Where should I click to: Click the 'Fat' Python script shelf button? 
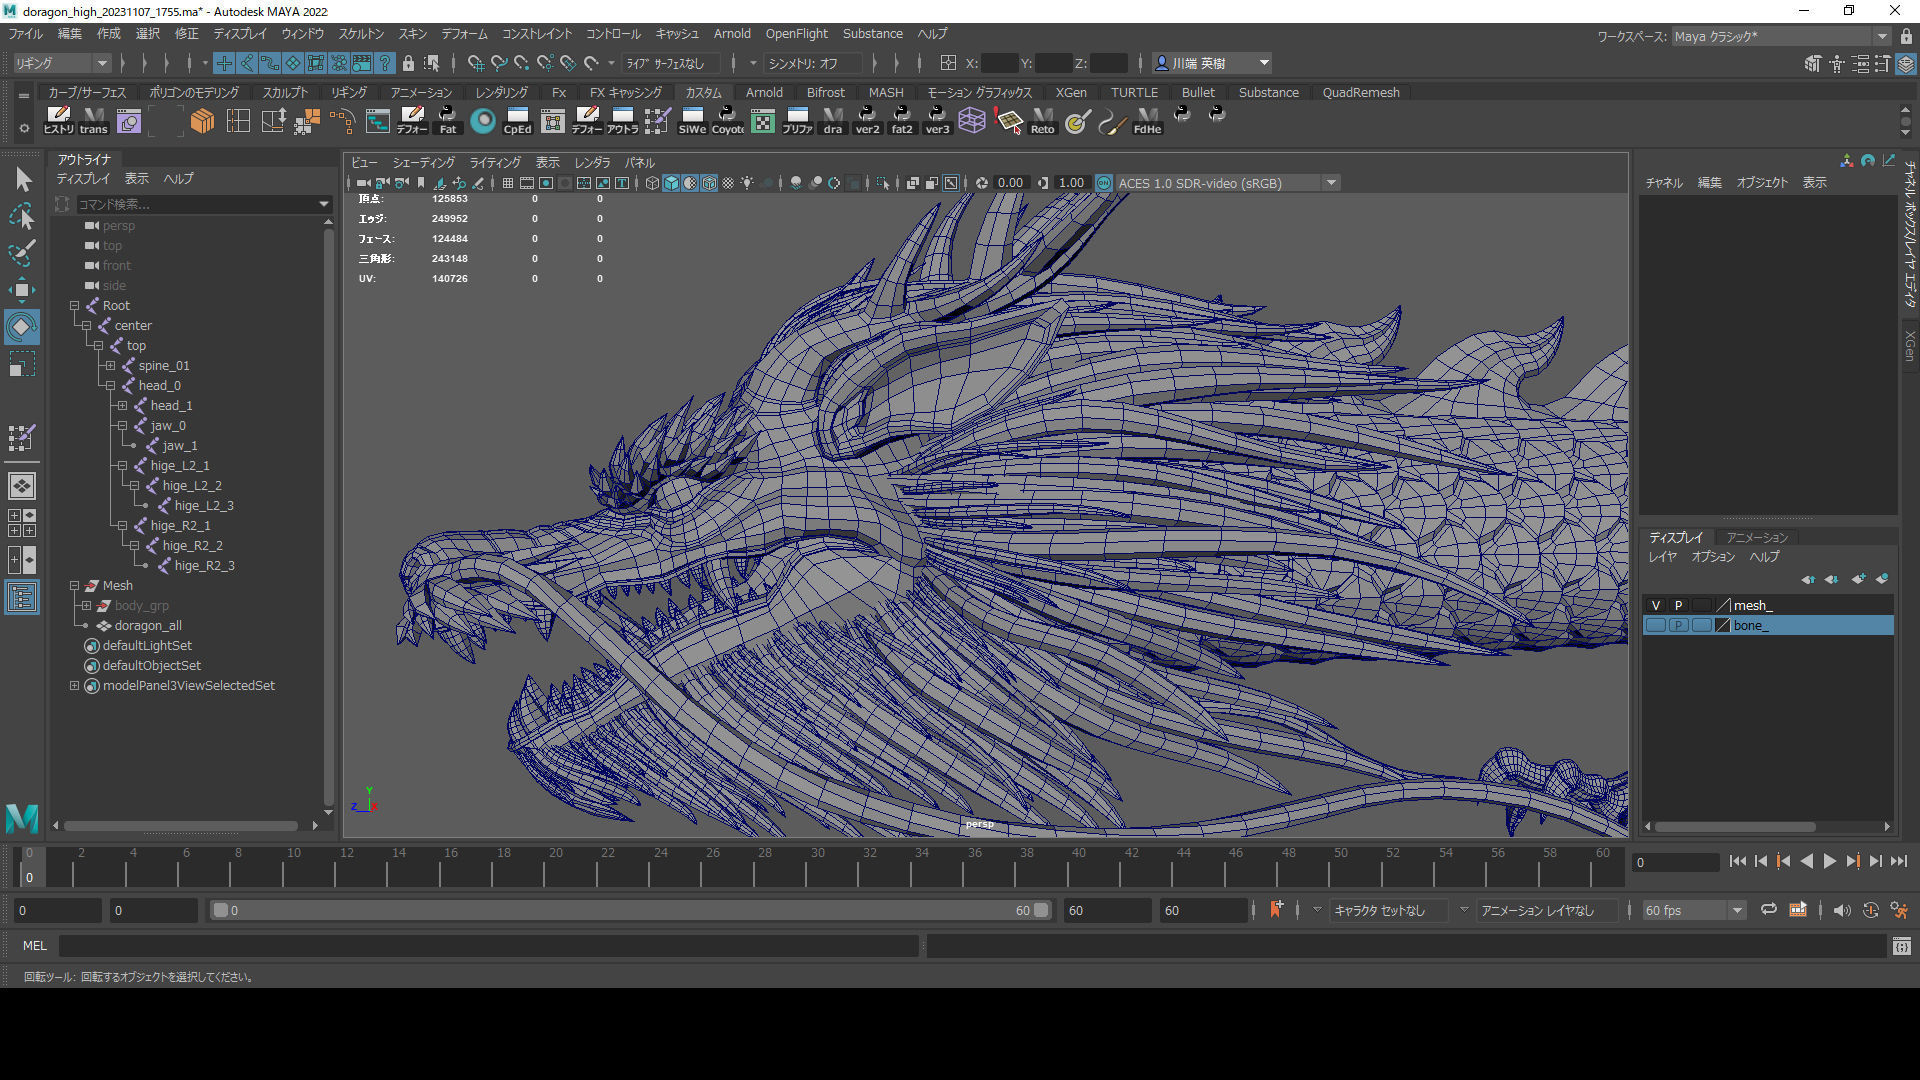click(x=448, y=121)
